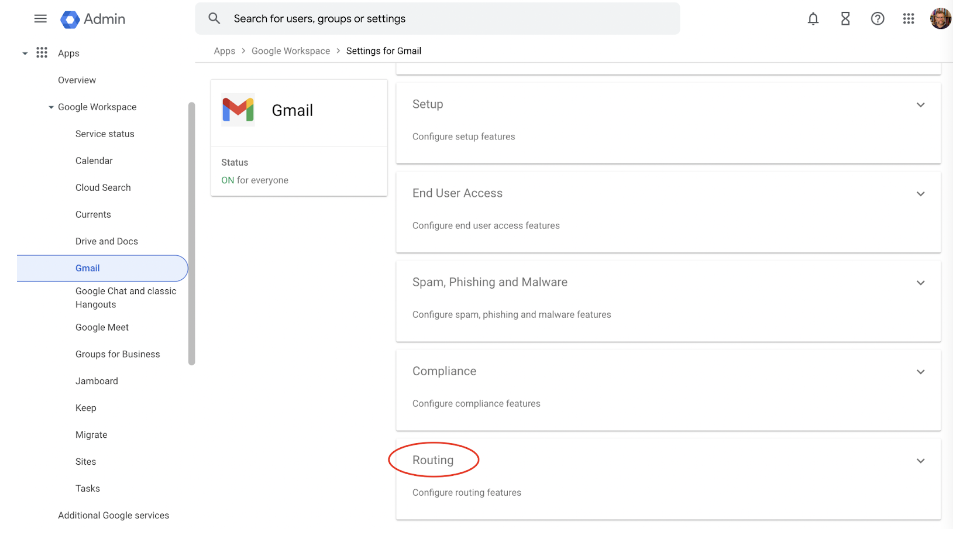Viewport: 966px width, 538px height.
Task: Go to Google Workspace breadcrumb link
Action: pyautogui.click(x=291, y=51)
